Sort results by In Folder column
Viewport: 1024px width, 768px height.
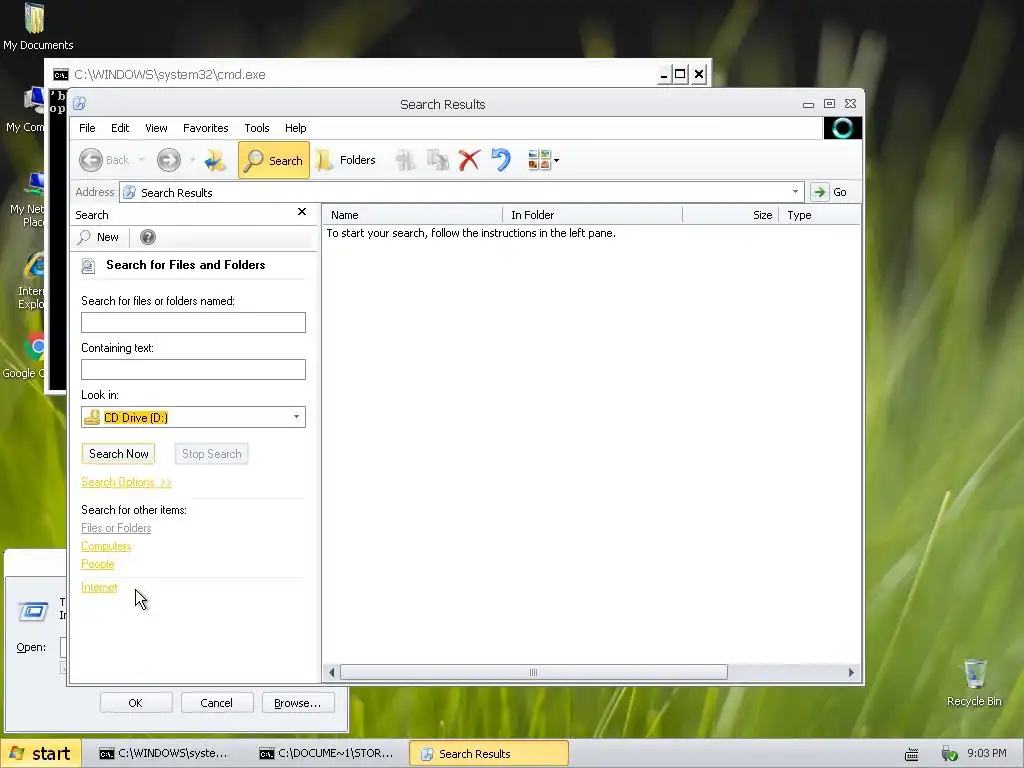click(592, 215)
